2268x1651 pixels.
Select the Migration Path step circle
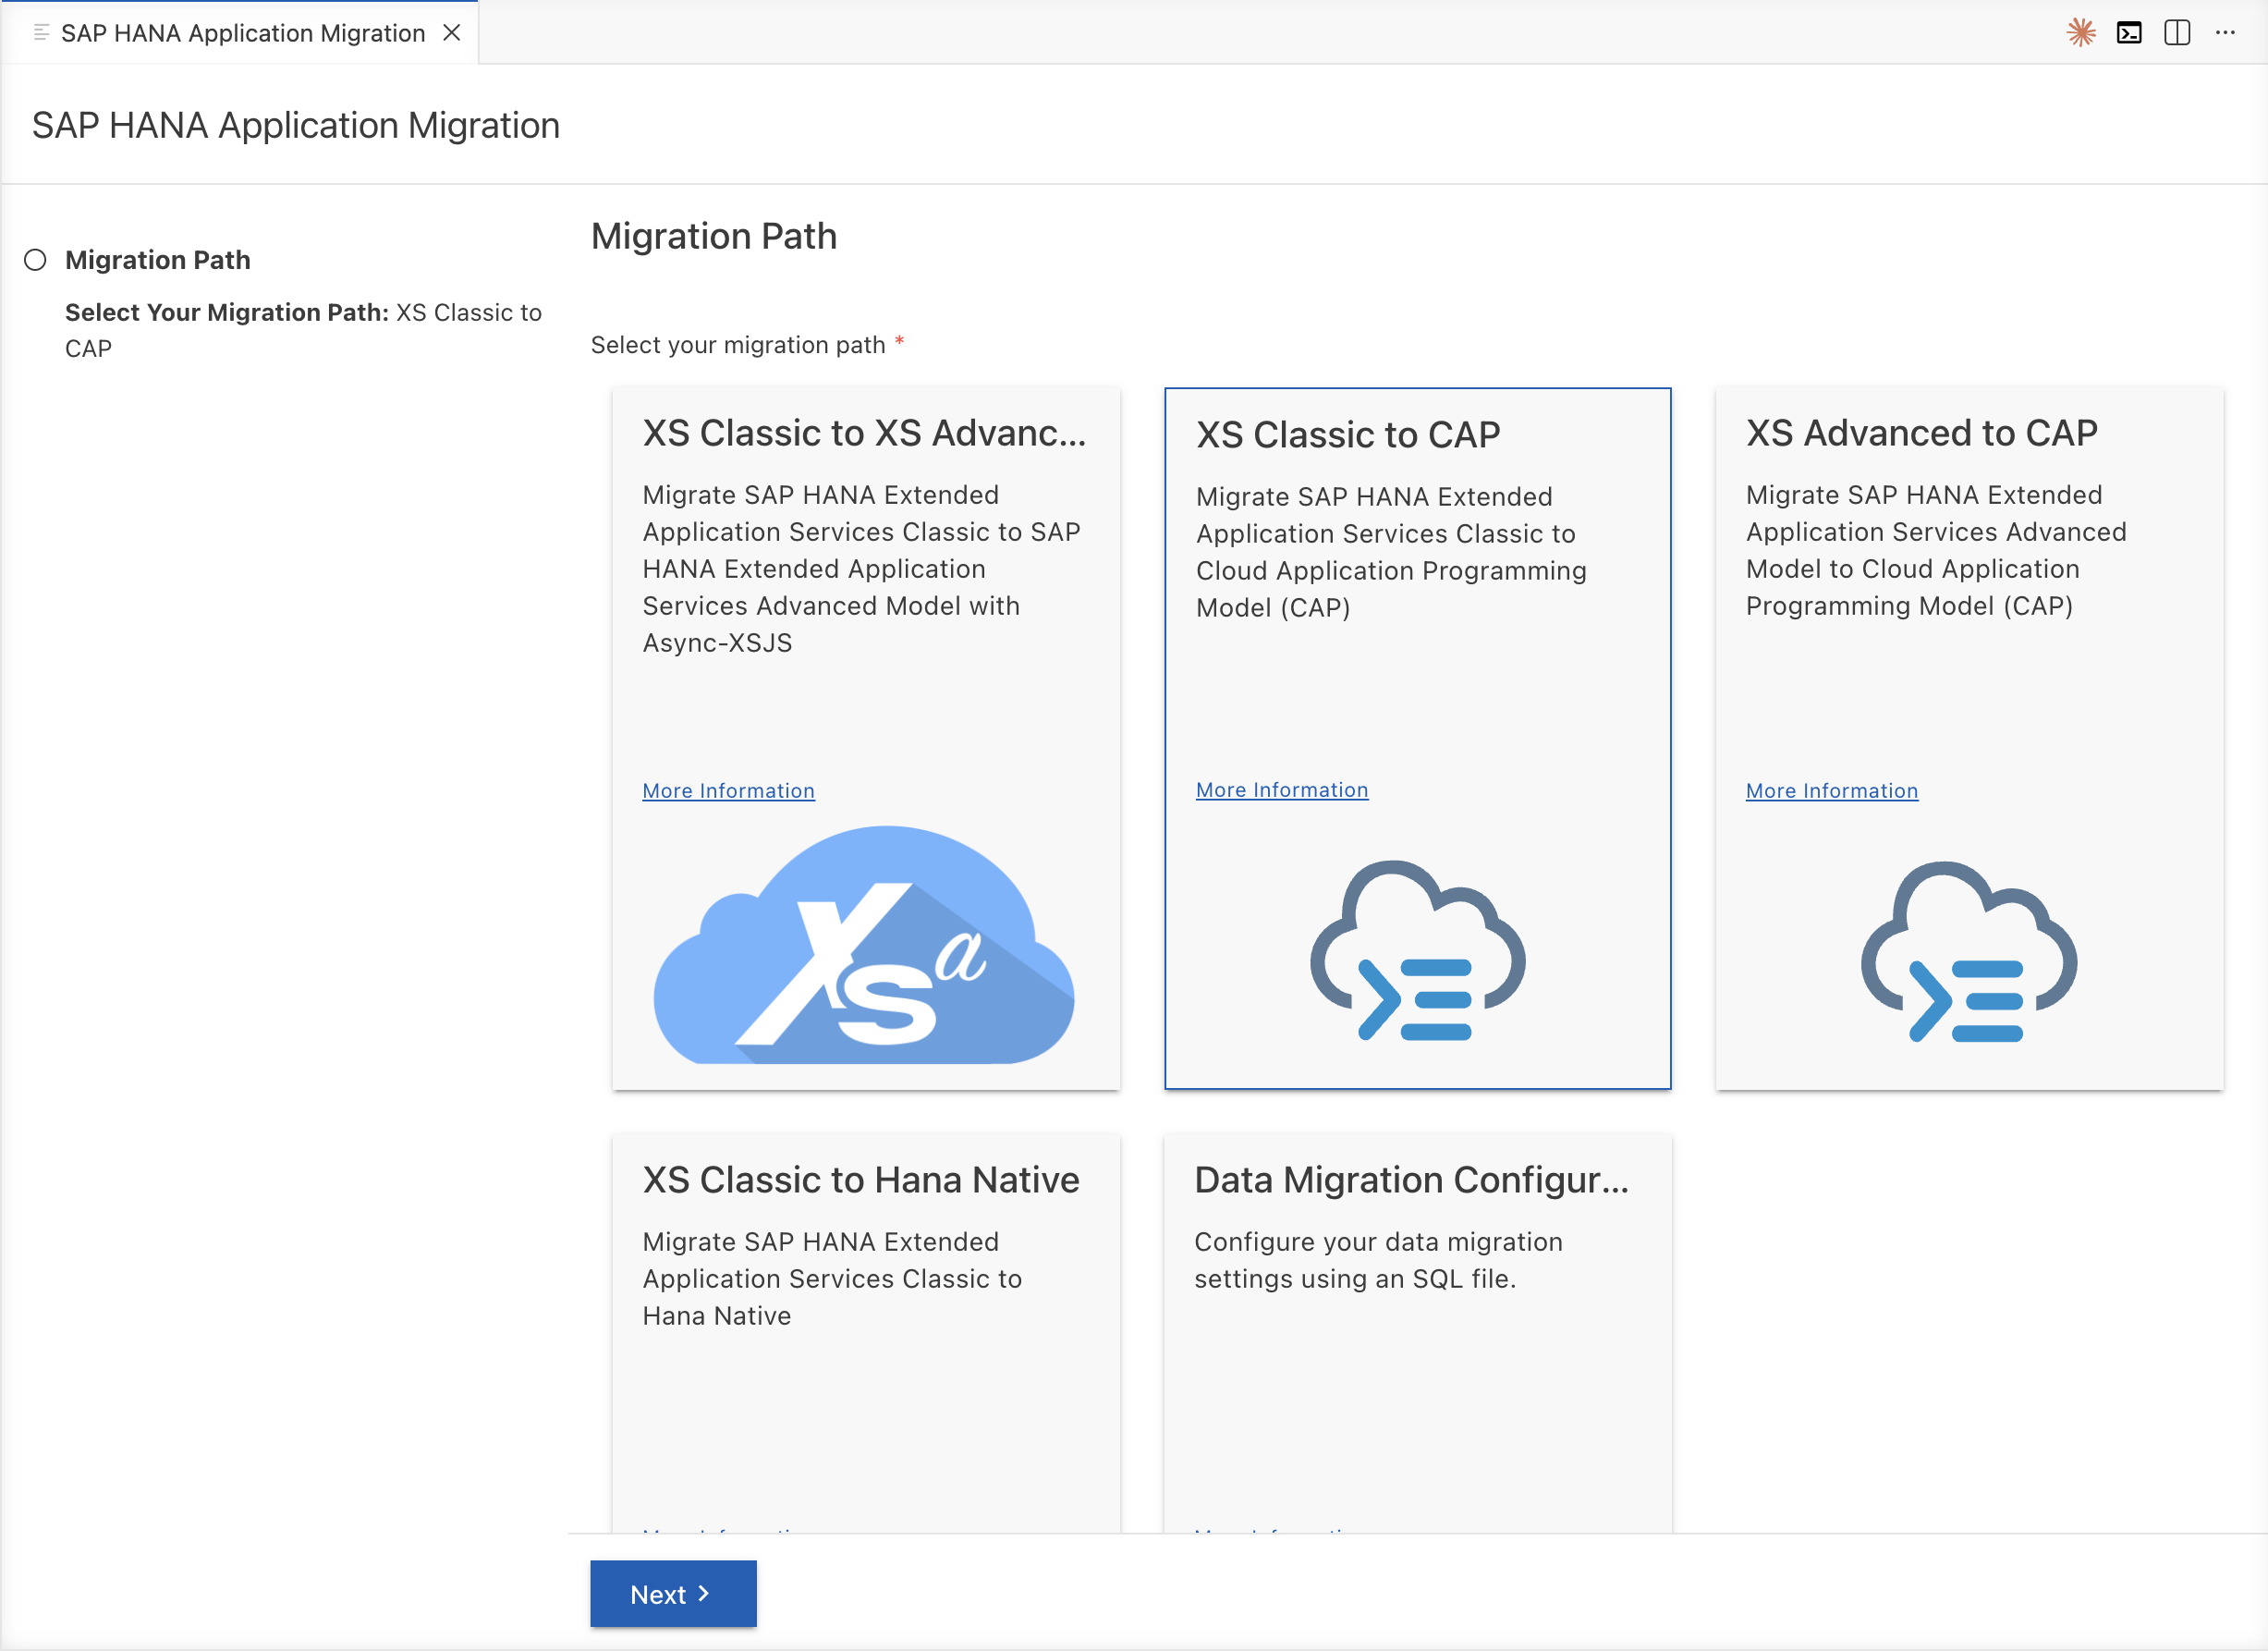(35, 260)
